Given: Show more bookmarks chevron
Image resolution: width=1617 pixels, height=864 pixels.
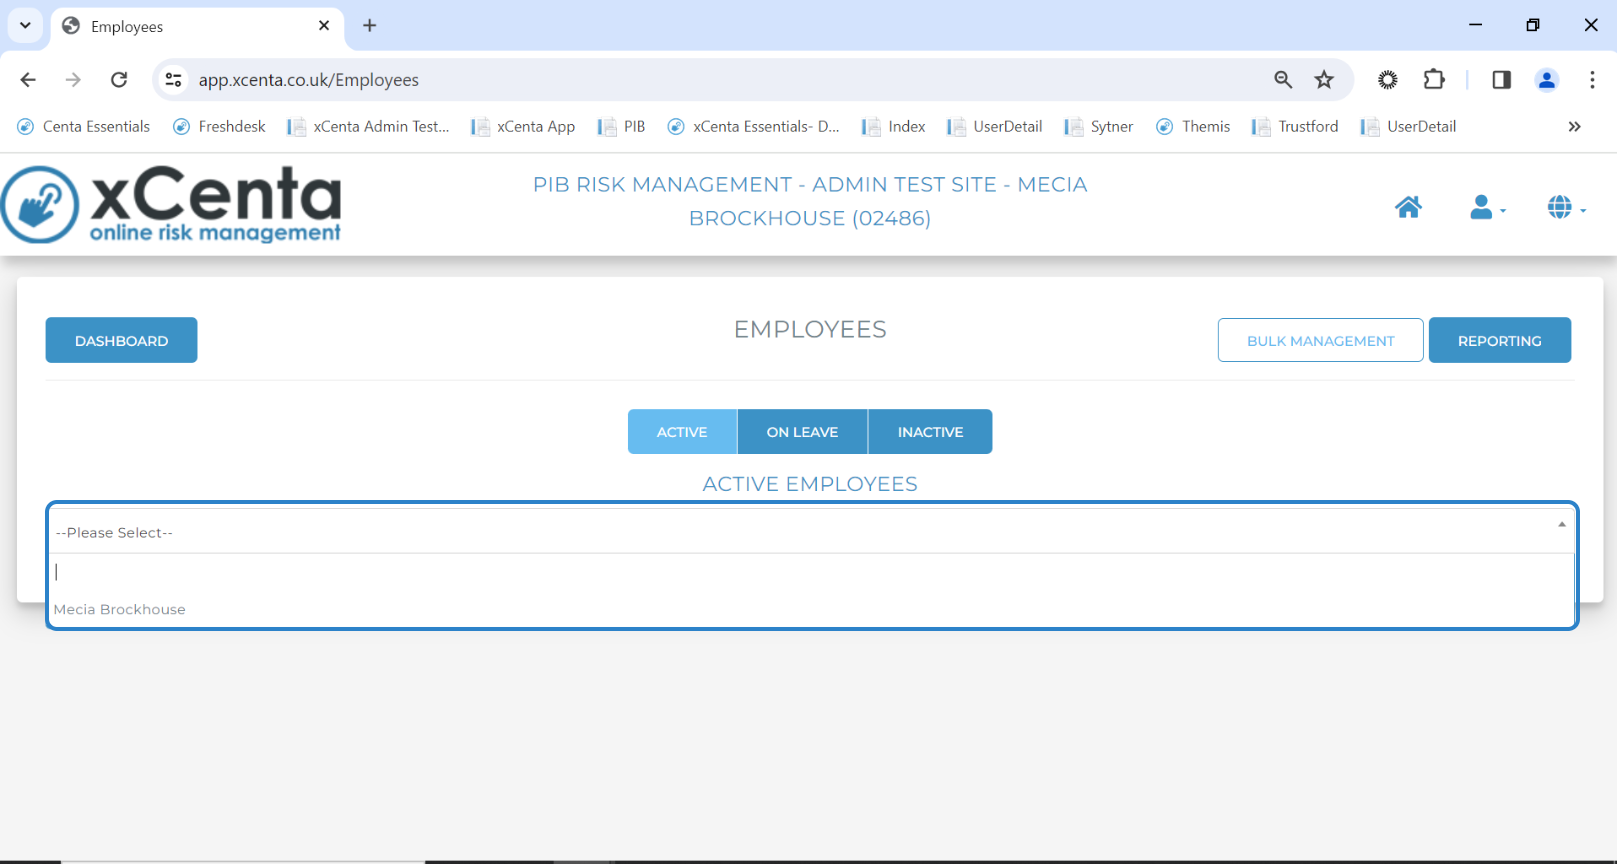Looking at the screenshot, I should pos(1574,127).
